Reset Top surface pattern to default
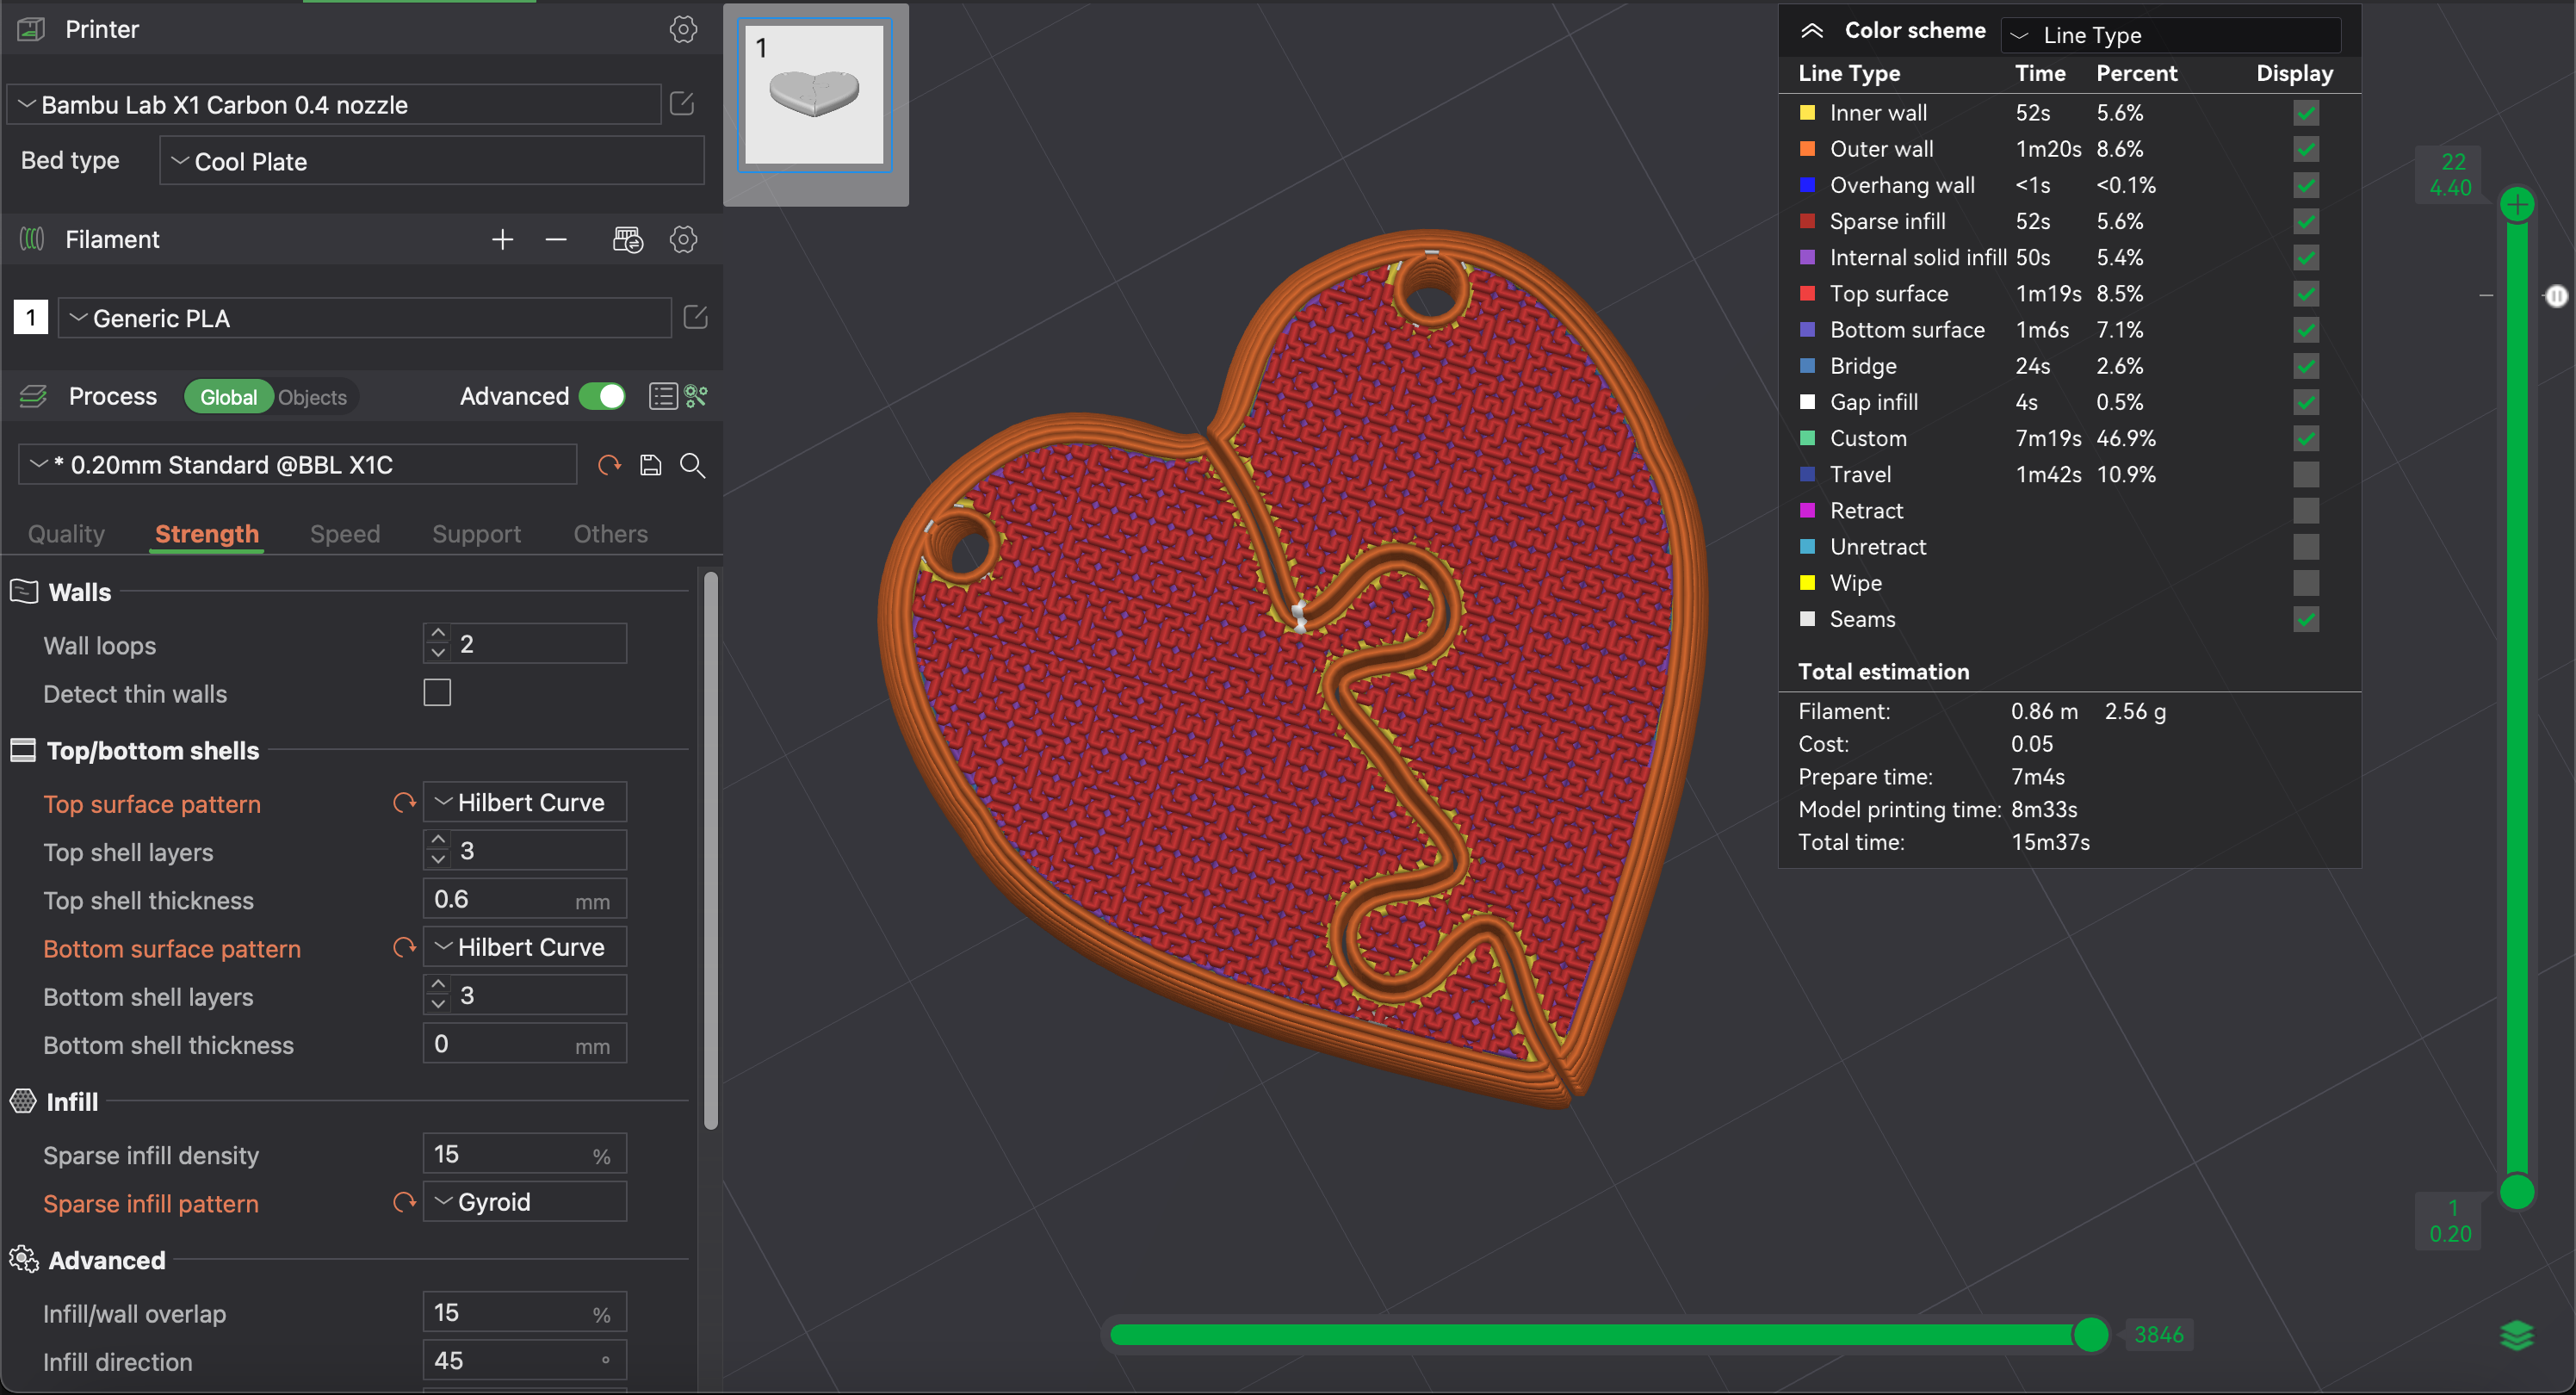Viewport: 2576px width, 1395px height. (x=404, y=803)
